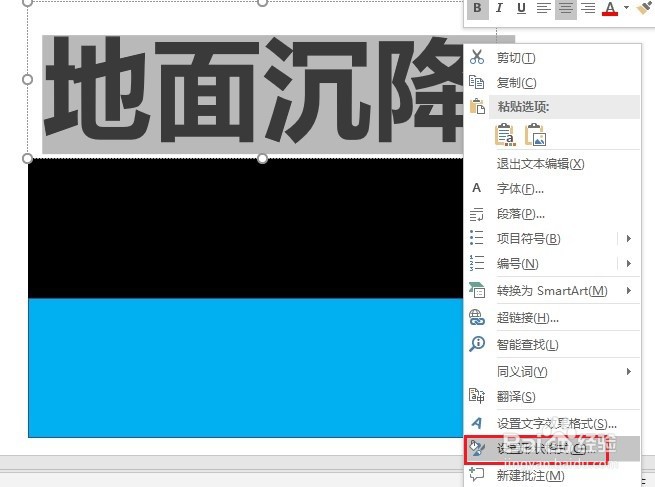Click the numbering list icon
655x487 pixels.
click(477, 263)
